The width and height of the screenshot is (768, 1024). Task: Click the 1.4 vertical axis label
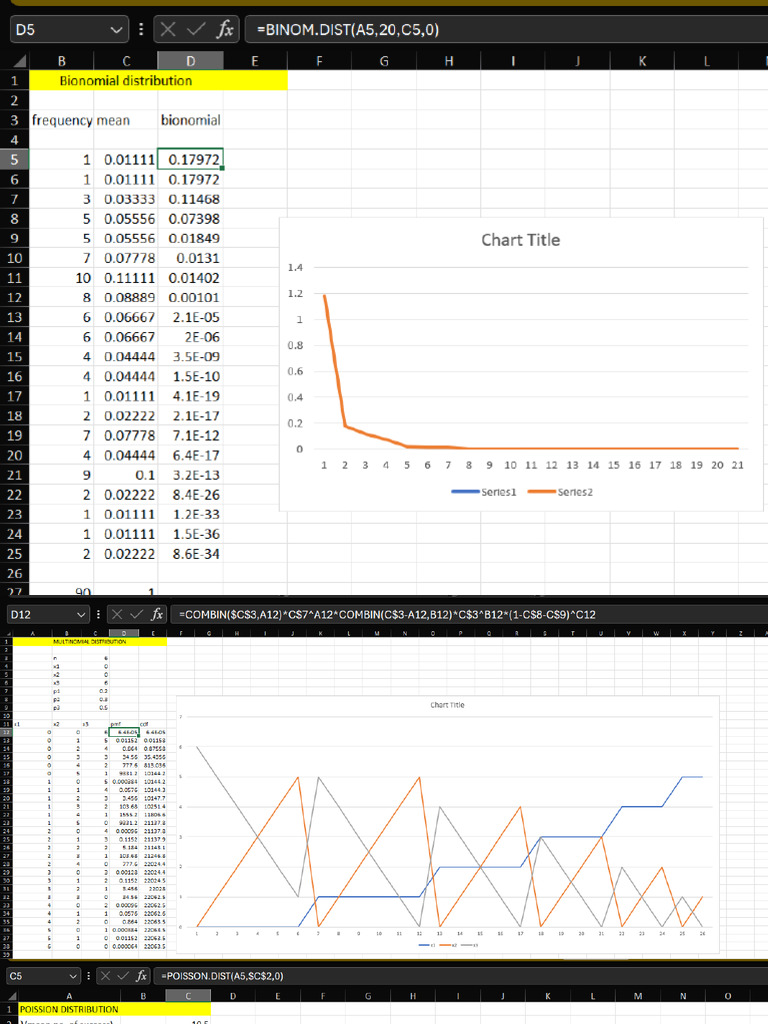(295, 267)
